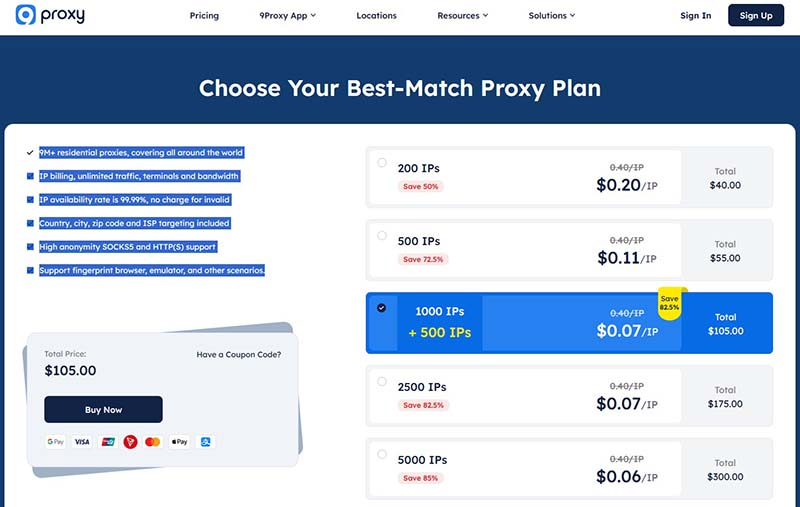Click the blue Alipay payment icon

click(205, 441)
